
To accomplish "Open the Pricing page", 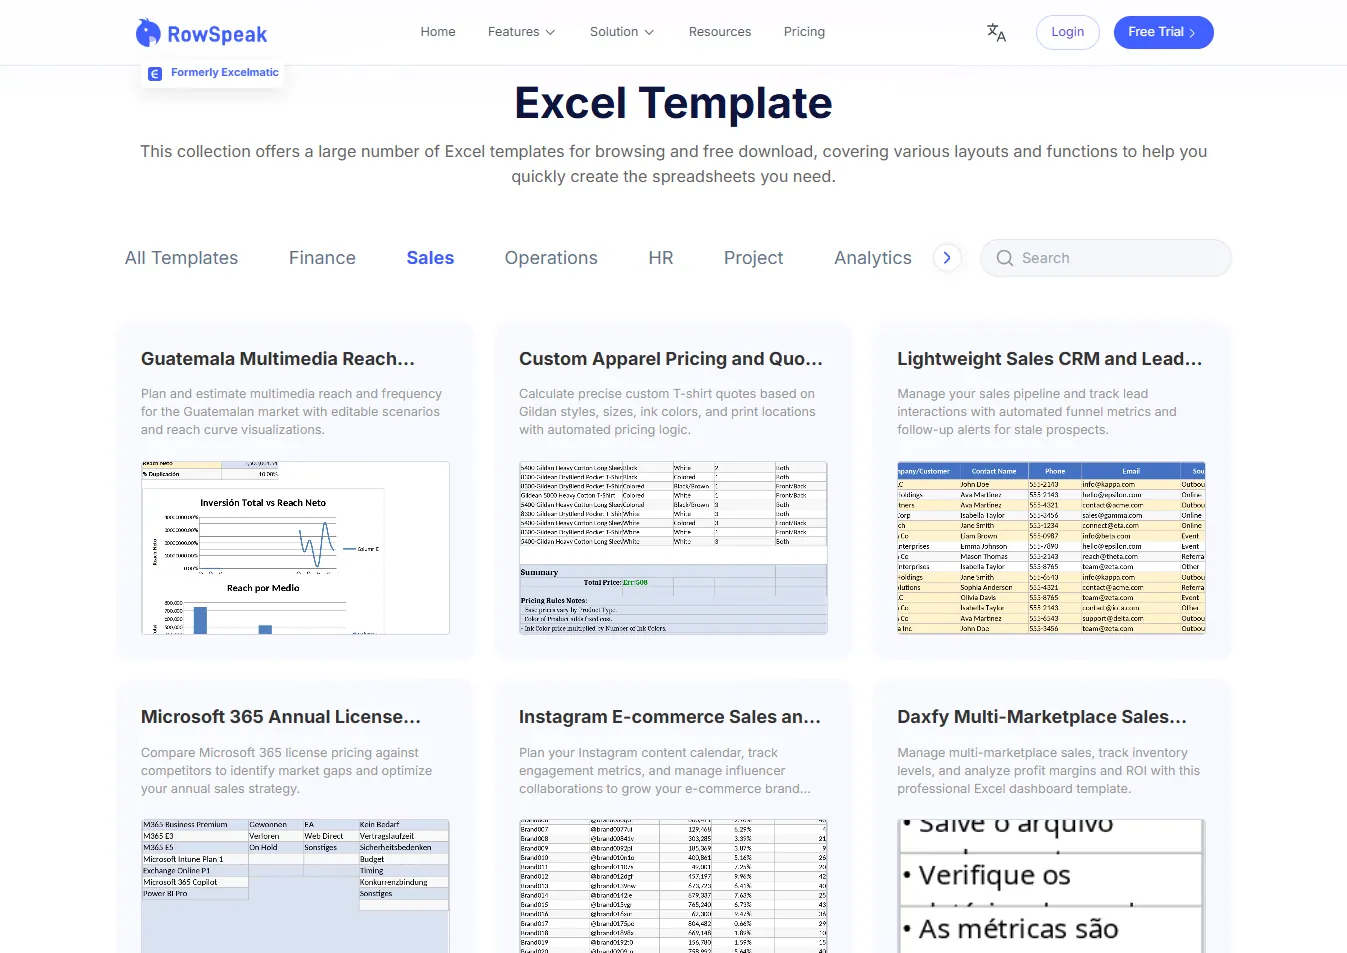I will point(804,31).
